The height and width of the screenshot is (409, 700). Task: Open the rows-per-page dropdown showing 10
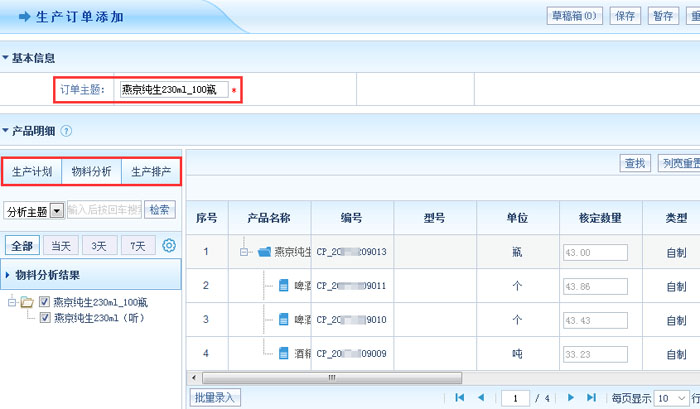[670, 397]
